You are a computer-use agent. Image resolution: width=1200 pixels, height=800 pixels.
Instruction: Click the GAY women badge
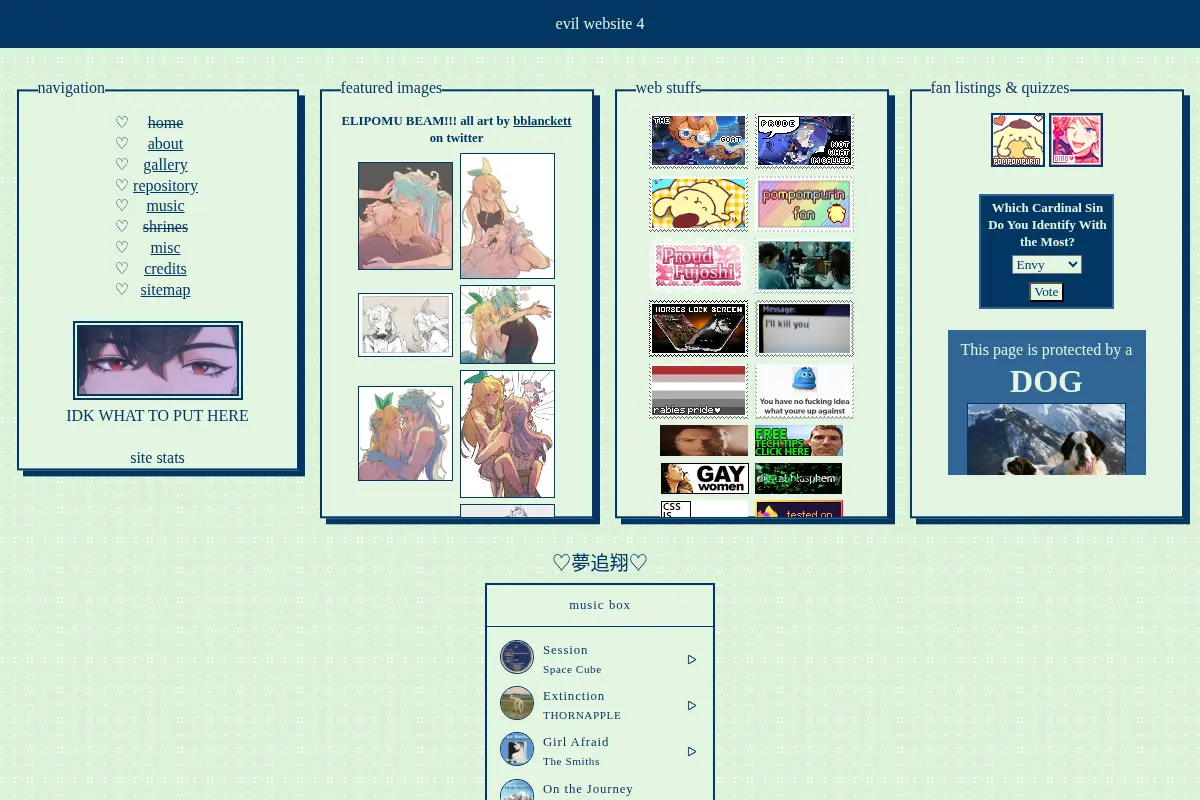(x=704, y=478)
